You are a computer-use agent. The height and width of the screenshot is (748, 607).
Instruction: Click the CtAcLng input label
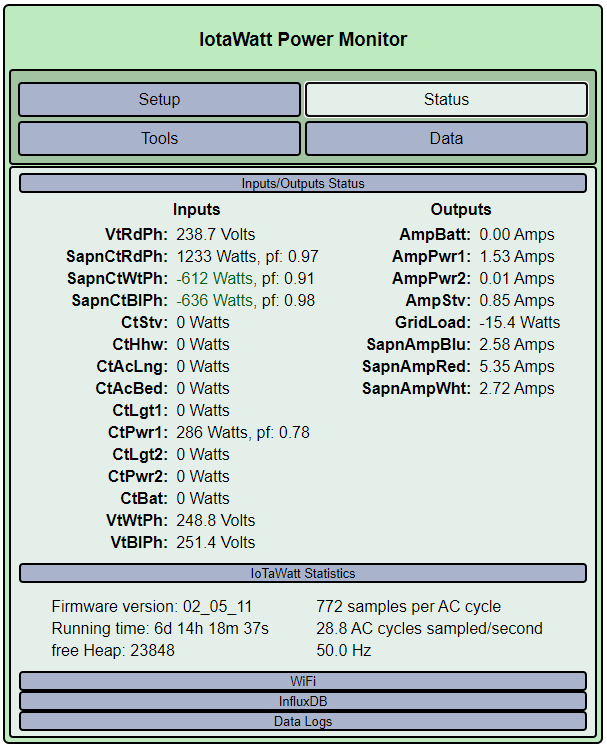tap(132, 366)
